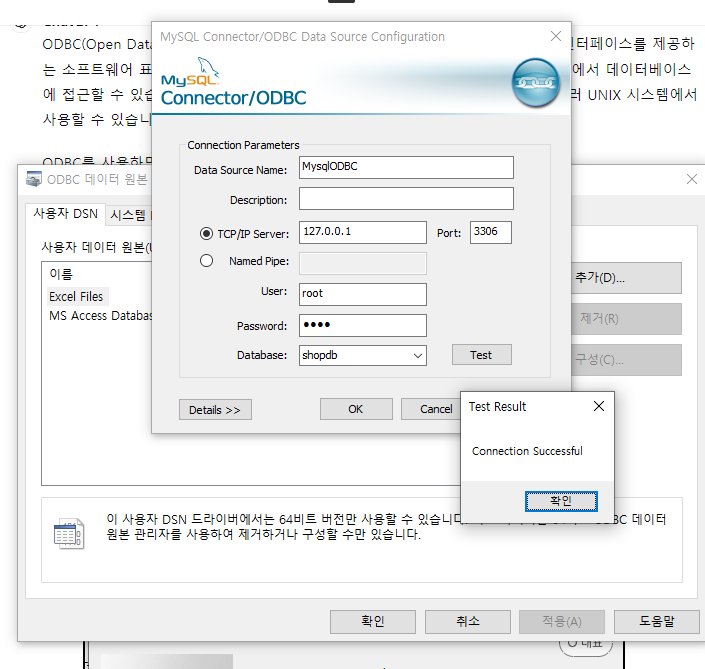Click Cancel in the MySQL Connector dialog
This screenshot has height=669, width=705.
click(431, 409)
